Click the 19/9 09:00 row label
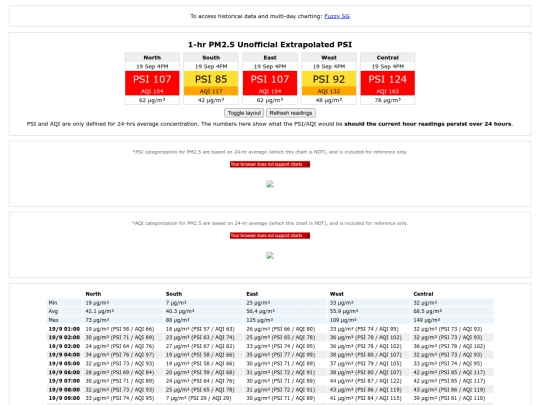 pyautogui.click(x=64, y=398)
